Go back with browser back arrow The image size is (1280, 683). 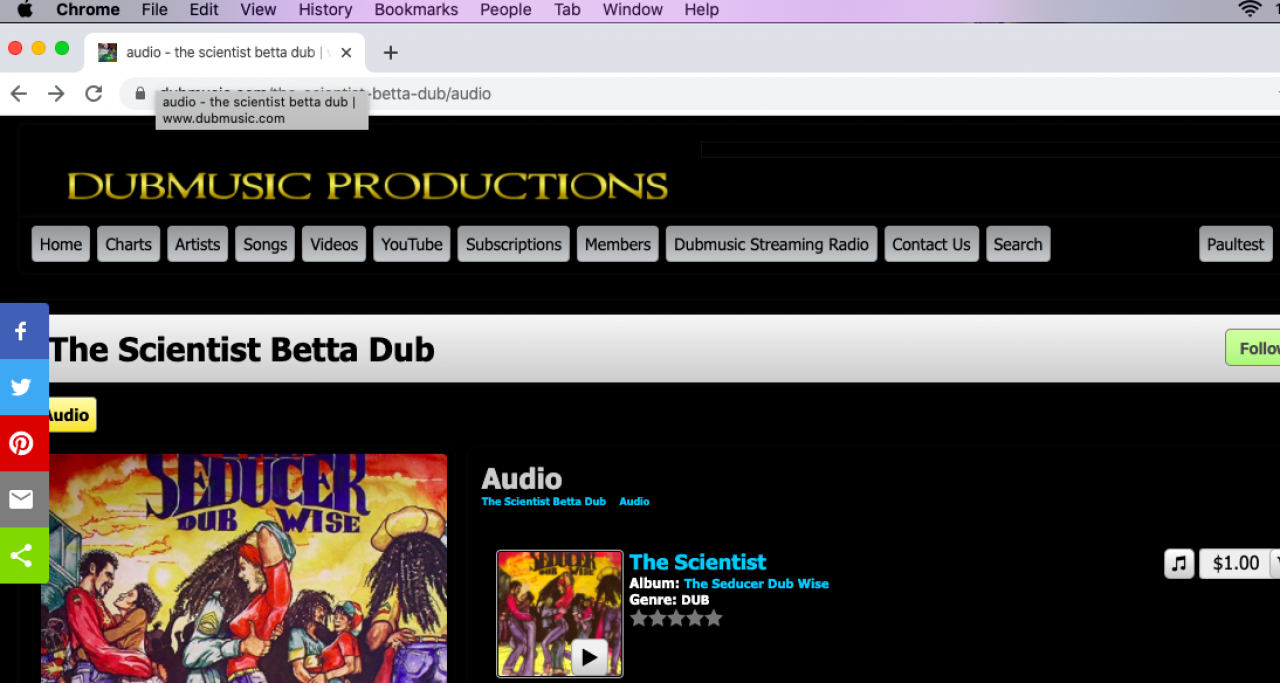(19, 93)
